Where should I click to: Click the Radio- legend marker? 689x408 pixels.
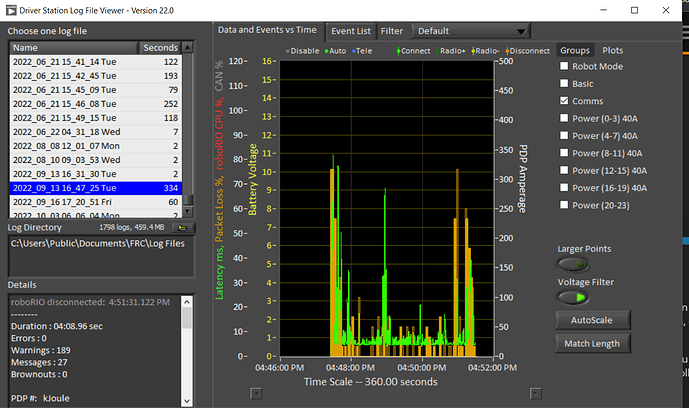(473, 51)
